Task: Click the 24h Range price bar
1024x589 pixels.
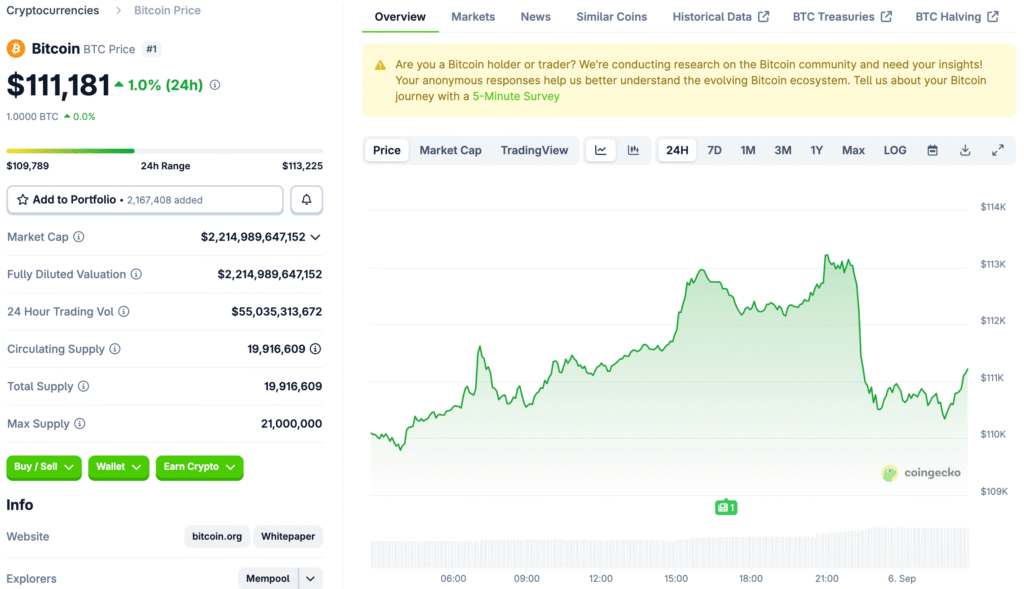Action: tap(165, 151)
